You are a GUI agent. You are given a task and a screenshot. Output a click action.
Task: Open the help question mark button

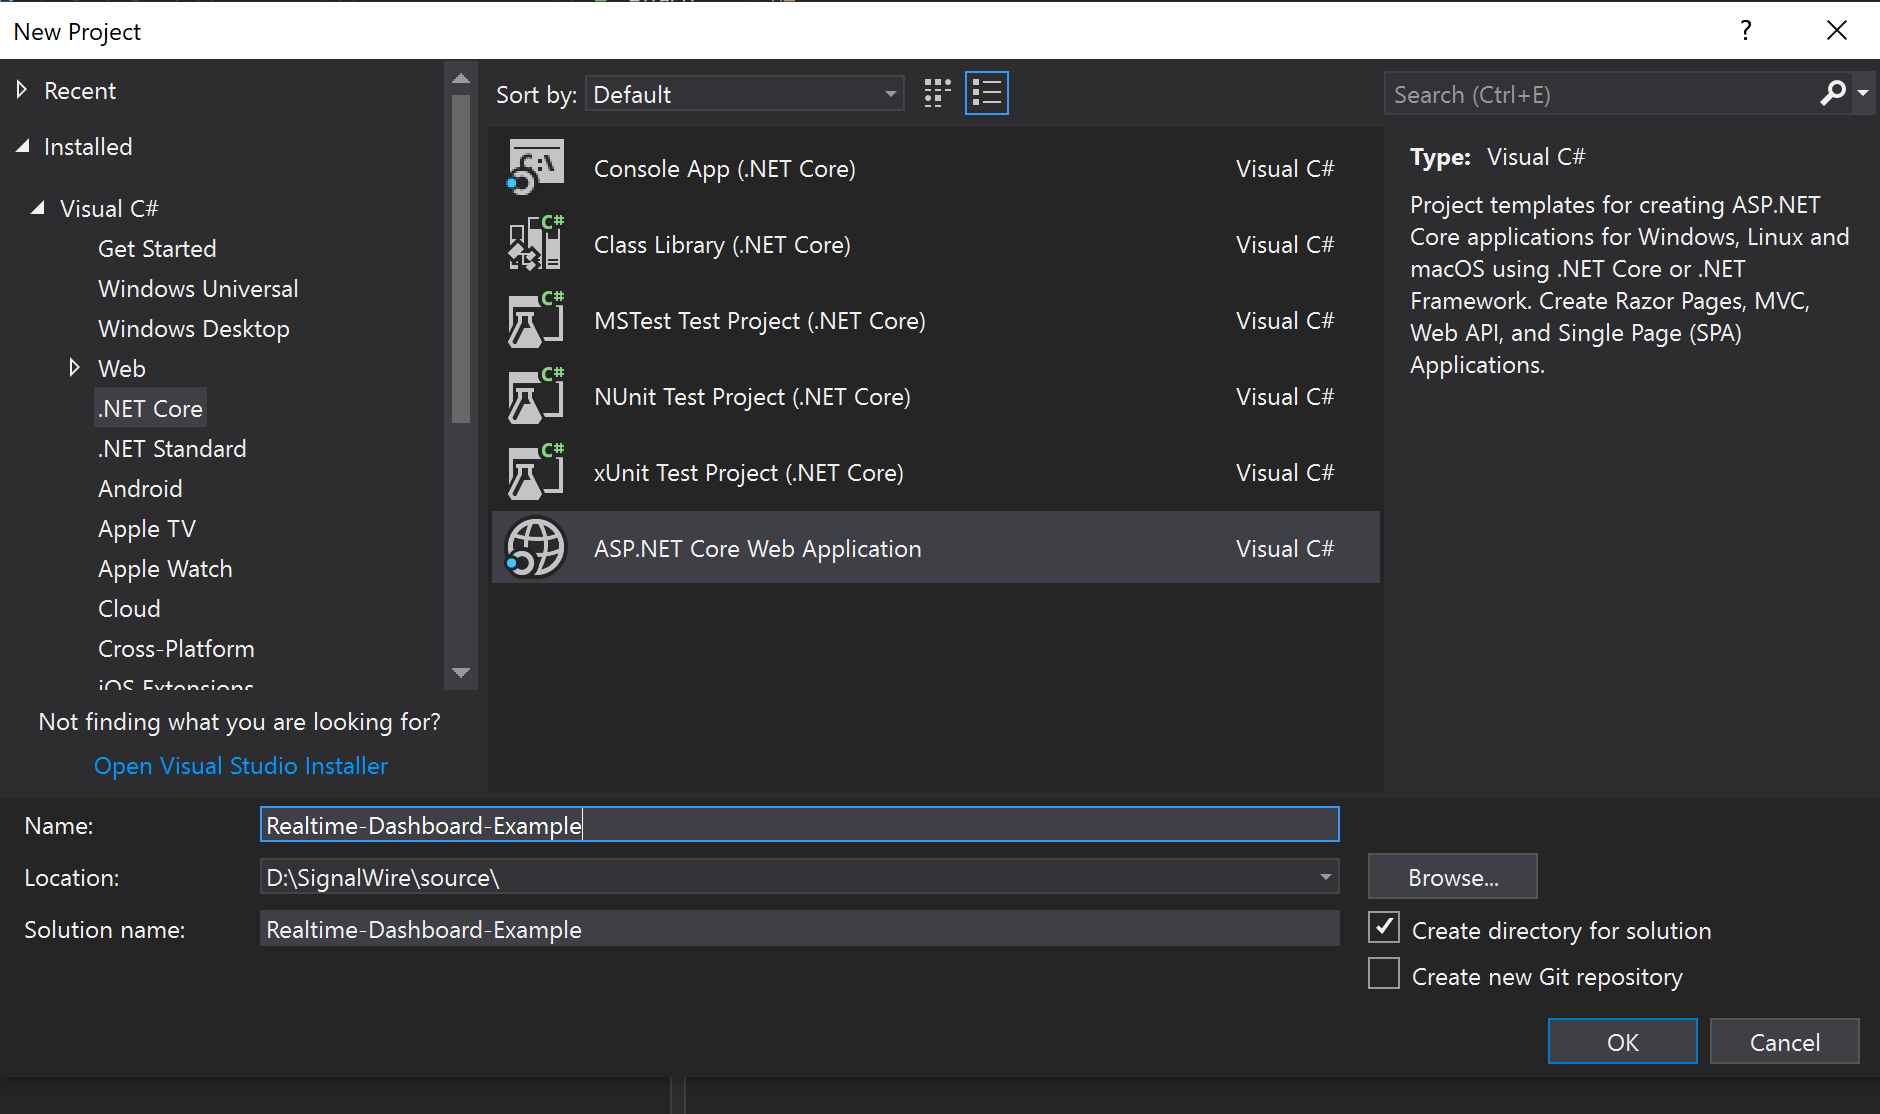(x=1746, y=31)
